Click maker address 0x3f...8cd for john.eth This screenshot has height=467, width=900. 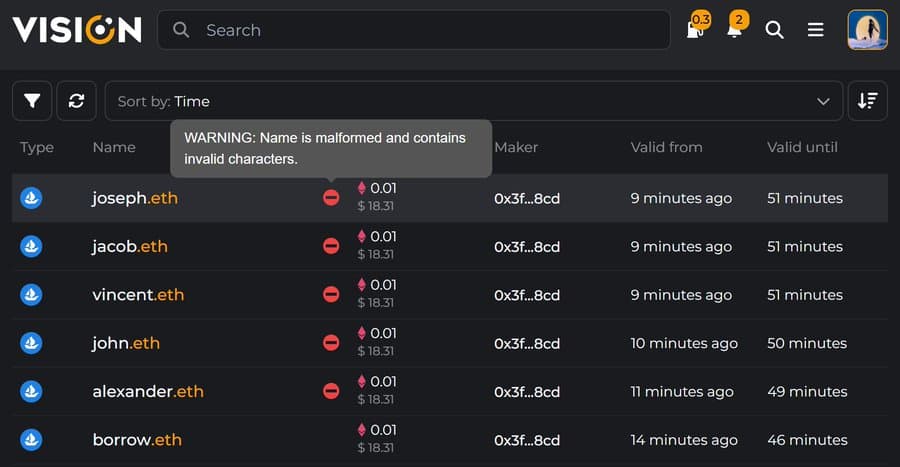(x=527, y=343)
